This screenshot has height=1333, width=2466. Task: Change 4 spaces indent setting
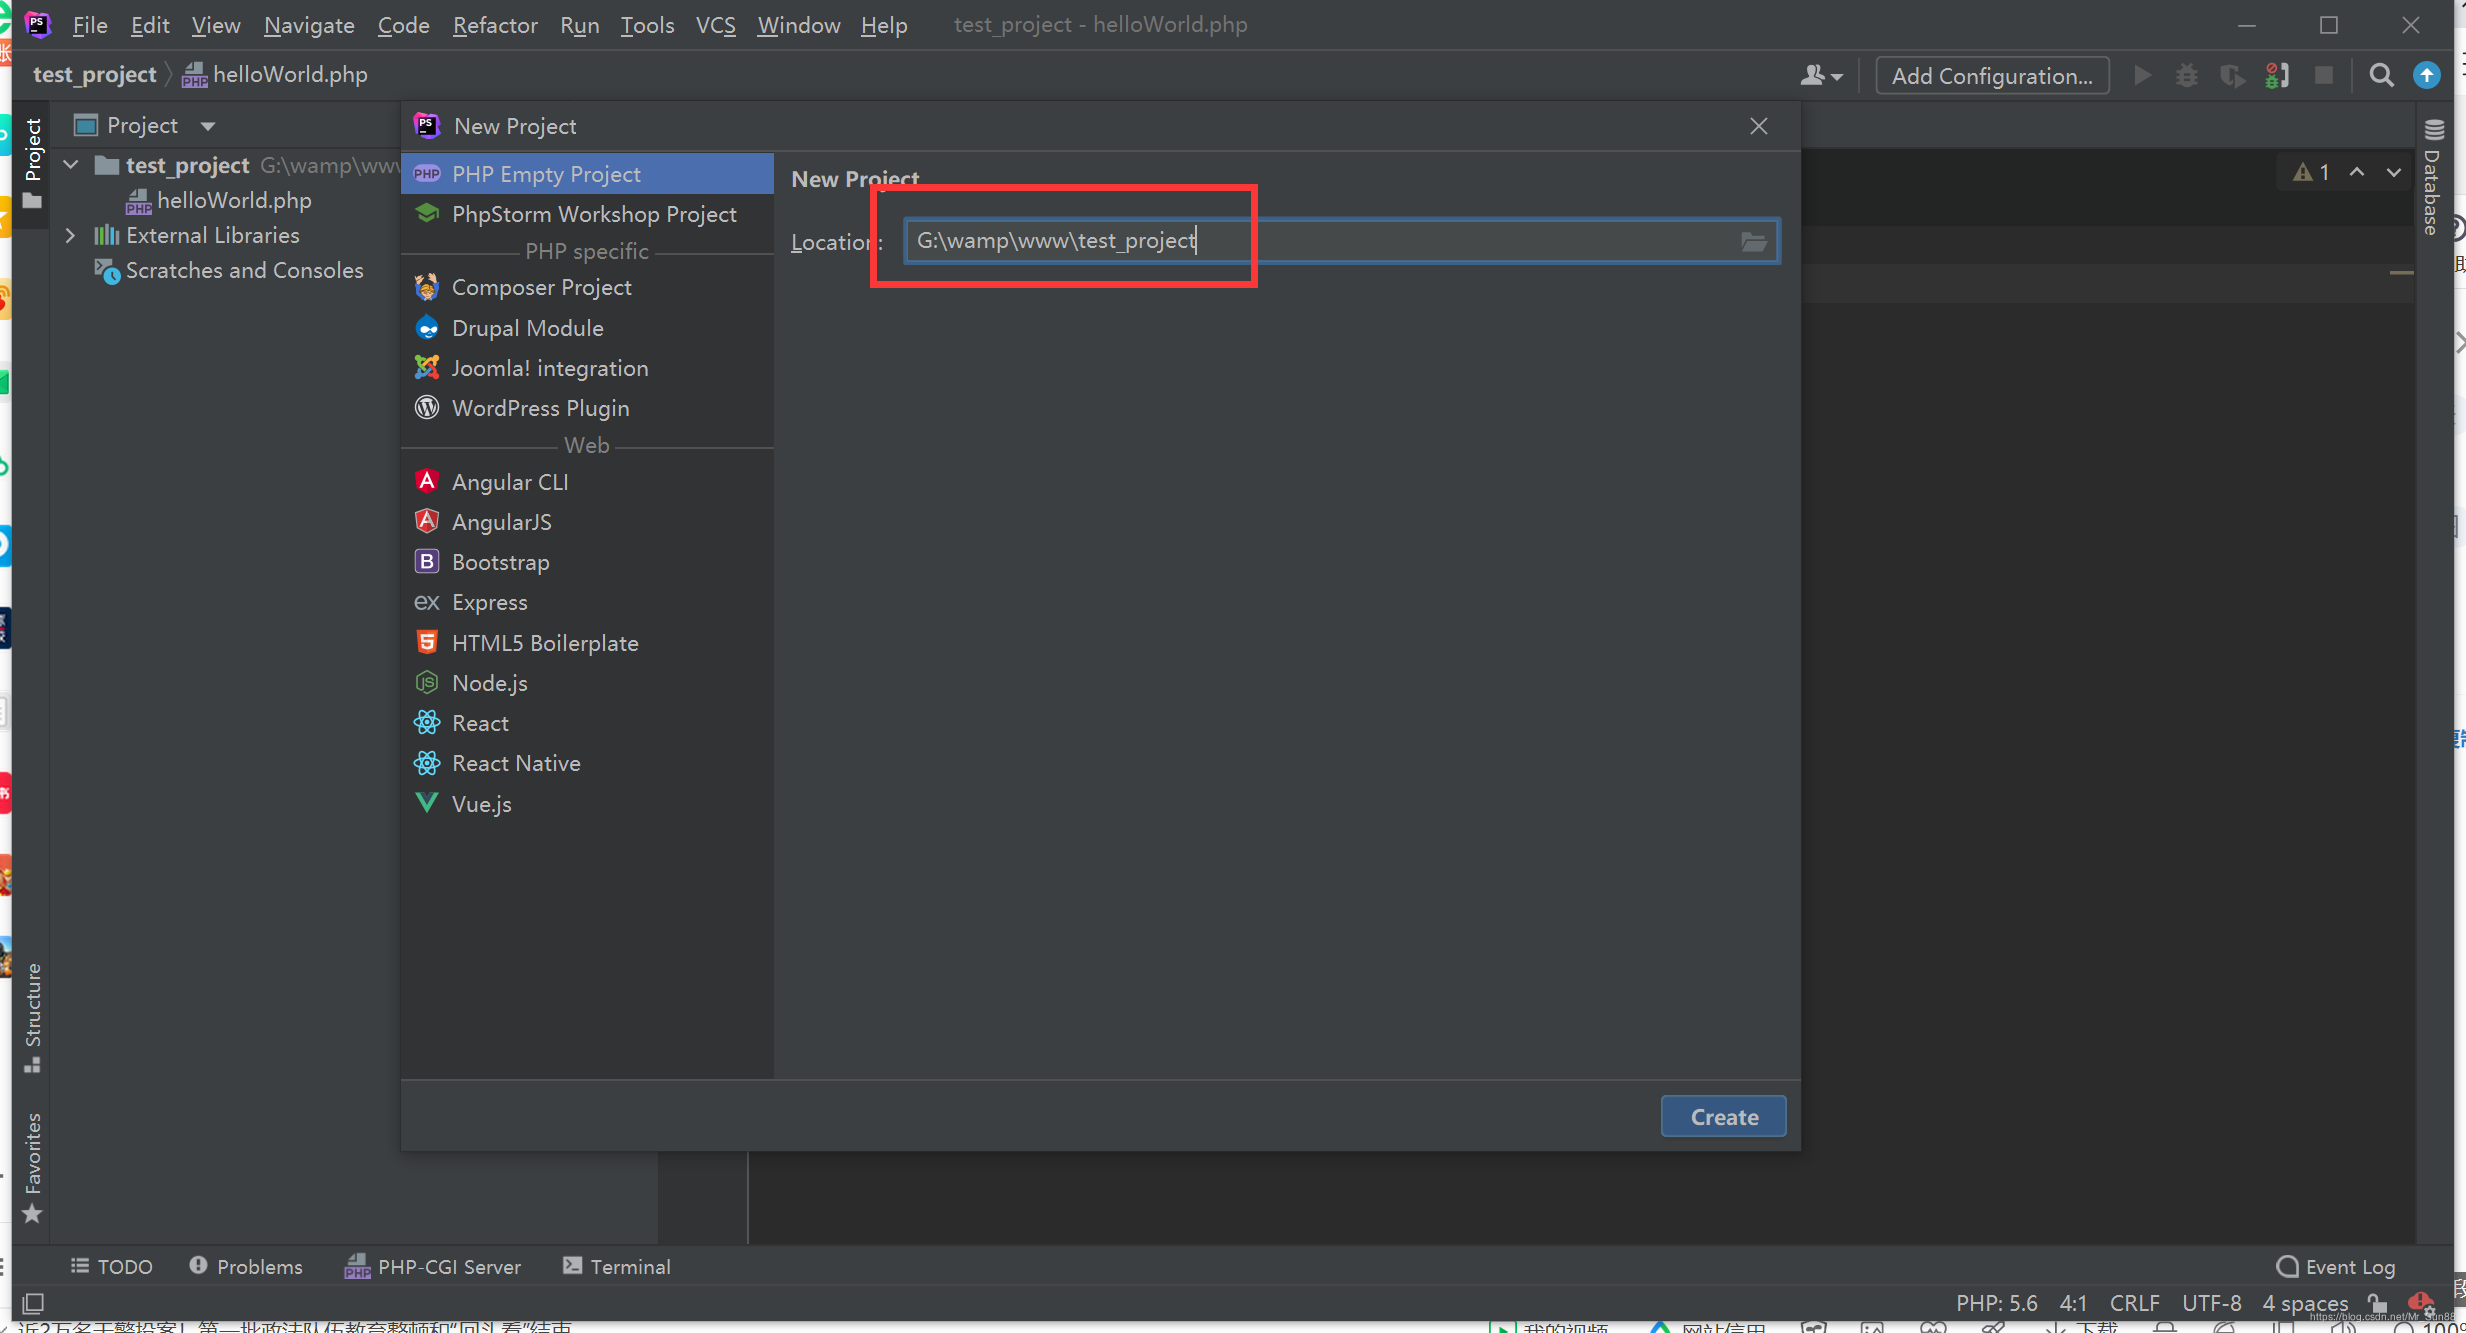(2305, 1303)
